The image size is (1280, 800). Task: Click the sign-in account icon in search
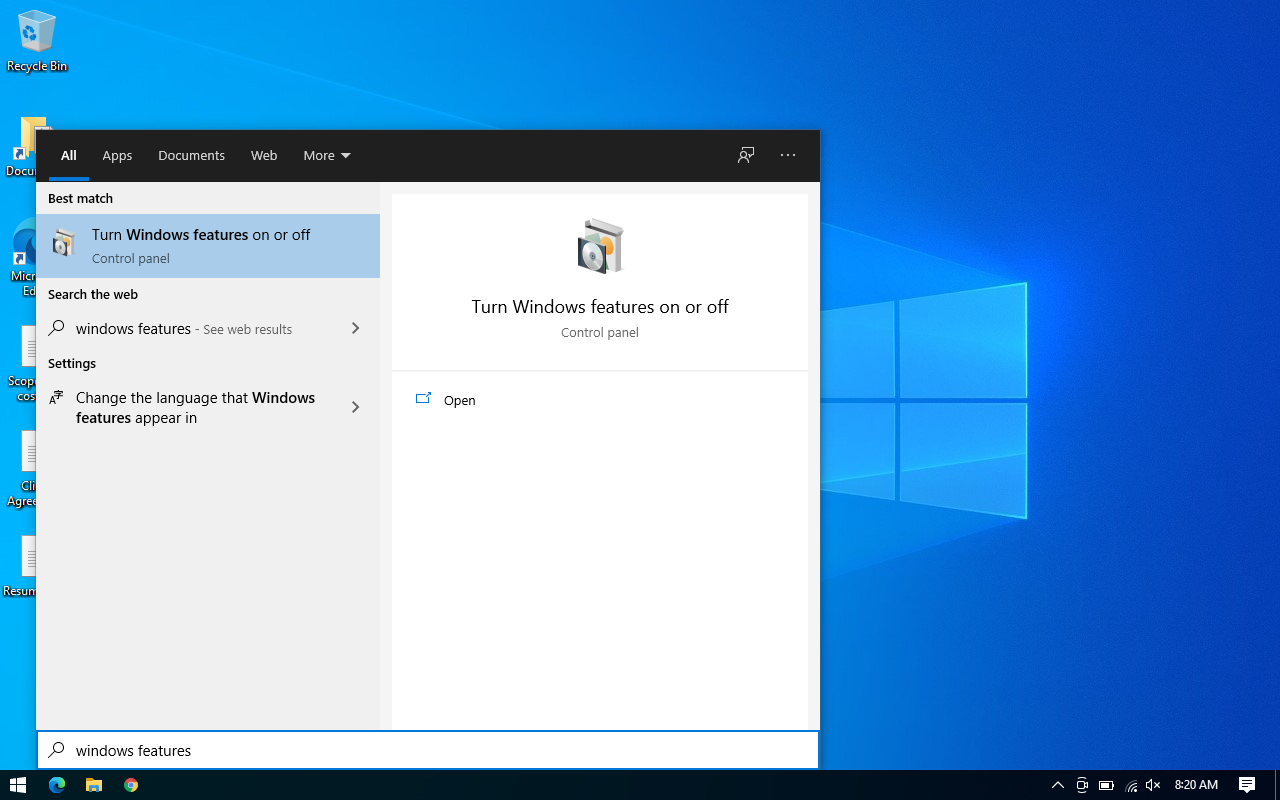[x=746, y=155]
